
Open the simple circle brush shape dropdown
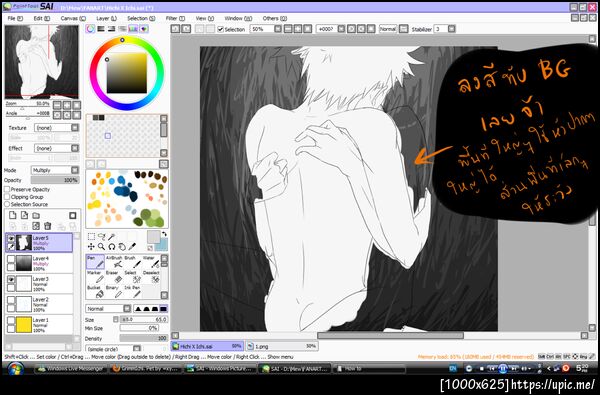113,349
